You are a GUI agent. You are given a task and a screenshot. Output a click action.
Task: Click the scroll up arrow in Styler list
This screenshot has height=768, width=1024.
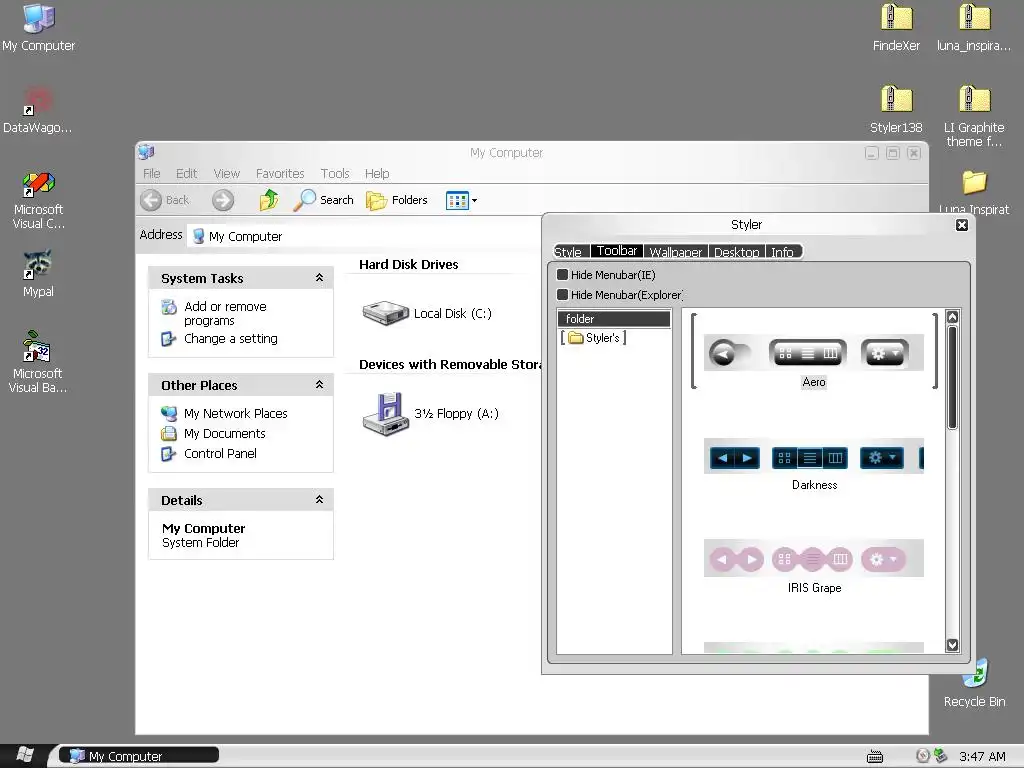coord(952,317)
